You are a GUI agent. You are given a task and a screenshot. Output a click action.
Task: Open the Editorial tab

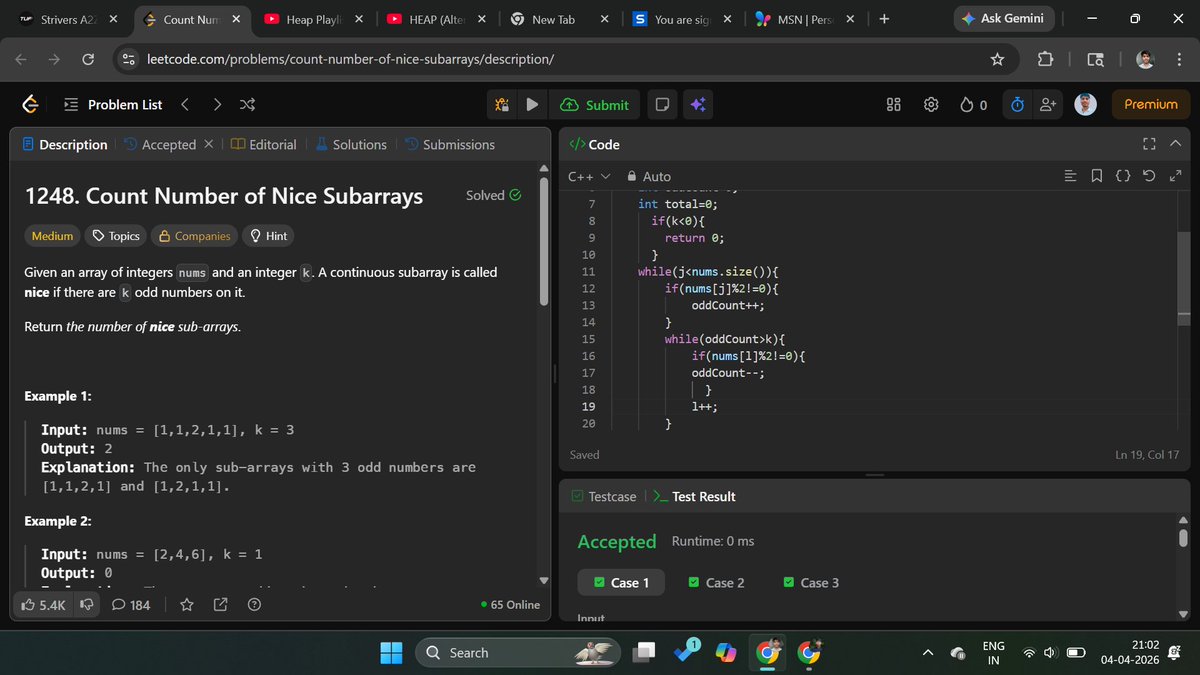264,144
